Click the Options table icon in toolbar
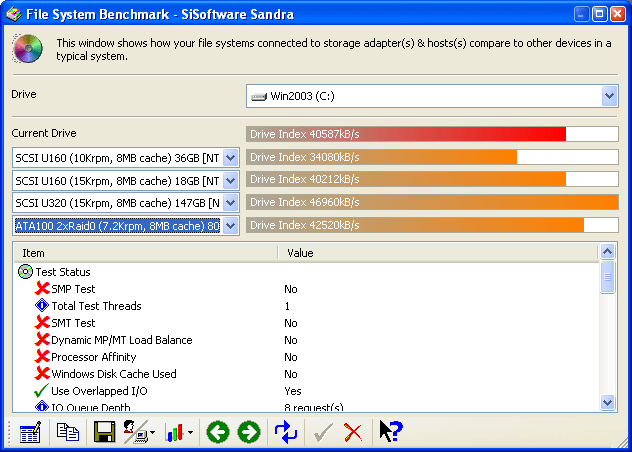This screenshot has width=632, height=452. (x=30, y=432)
